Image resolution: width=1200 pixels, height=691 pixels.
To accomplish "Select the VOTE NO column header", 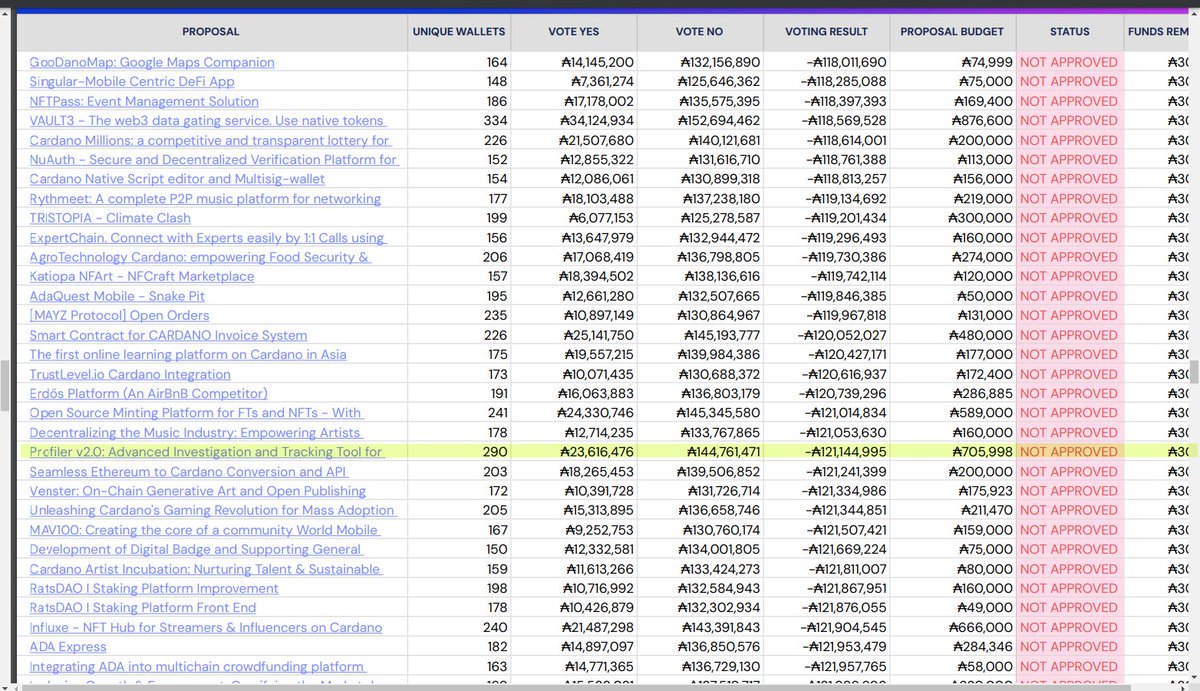I will [700, 32].
